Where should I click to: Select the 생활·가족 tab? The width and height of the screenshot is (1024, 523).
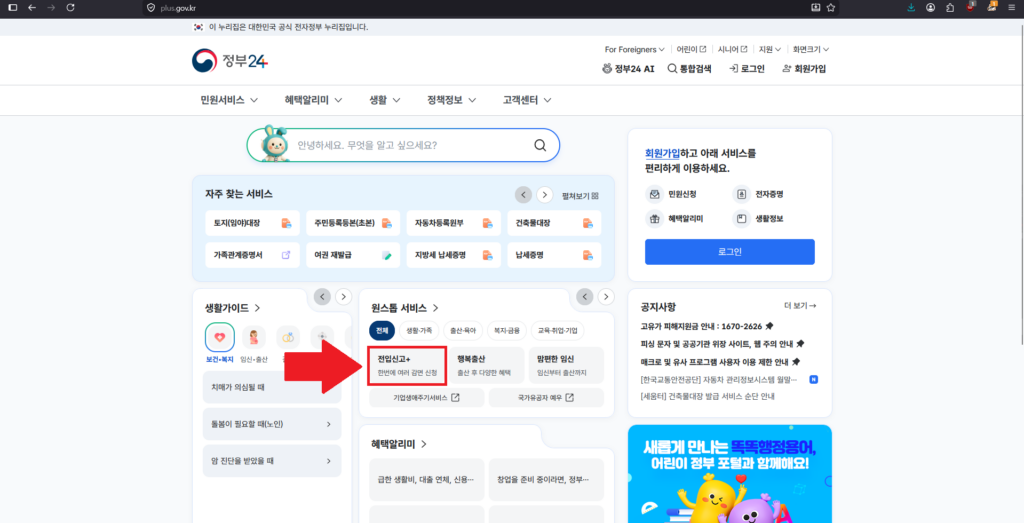pyautogui.click(x=419, y=330)
